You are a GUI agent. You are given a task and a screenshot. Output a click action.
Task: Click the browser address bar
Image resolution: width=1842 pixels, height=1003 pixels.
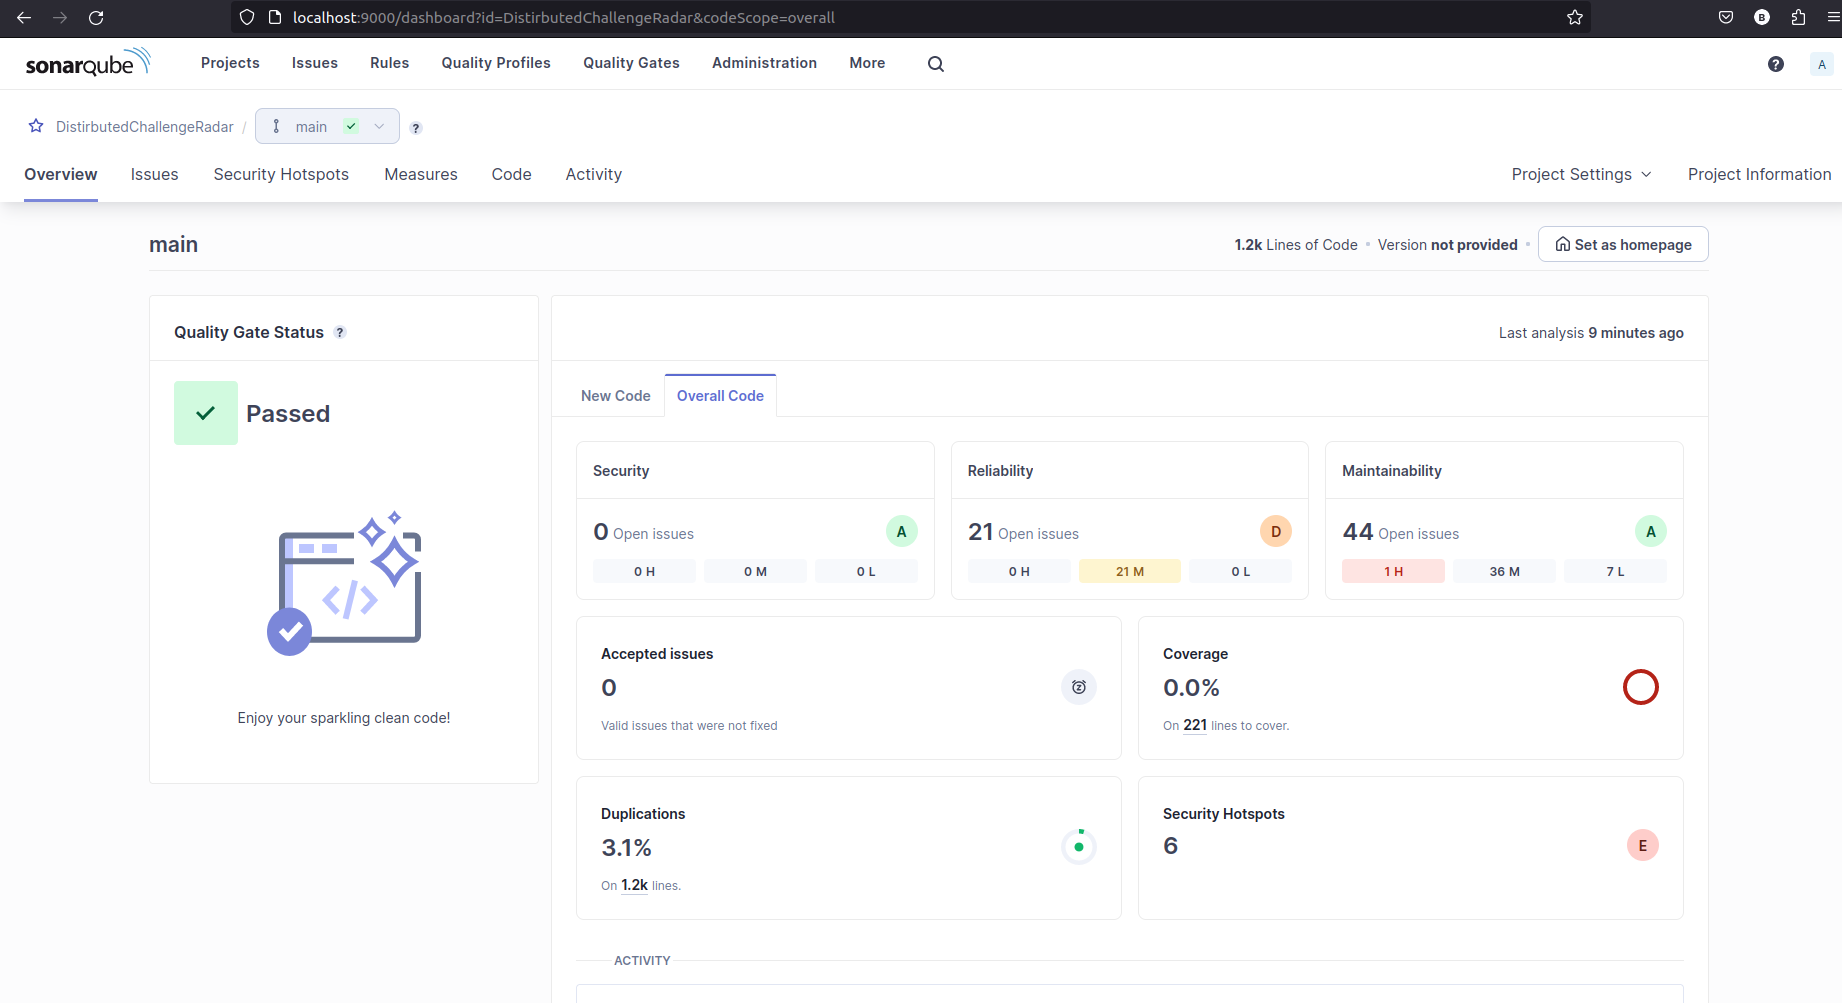[x=910, y=18]
